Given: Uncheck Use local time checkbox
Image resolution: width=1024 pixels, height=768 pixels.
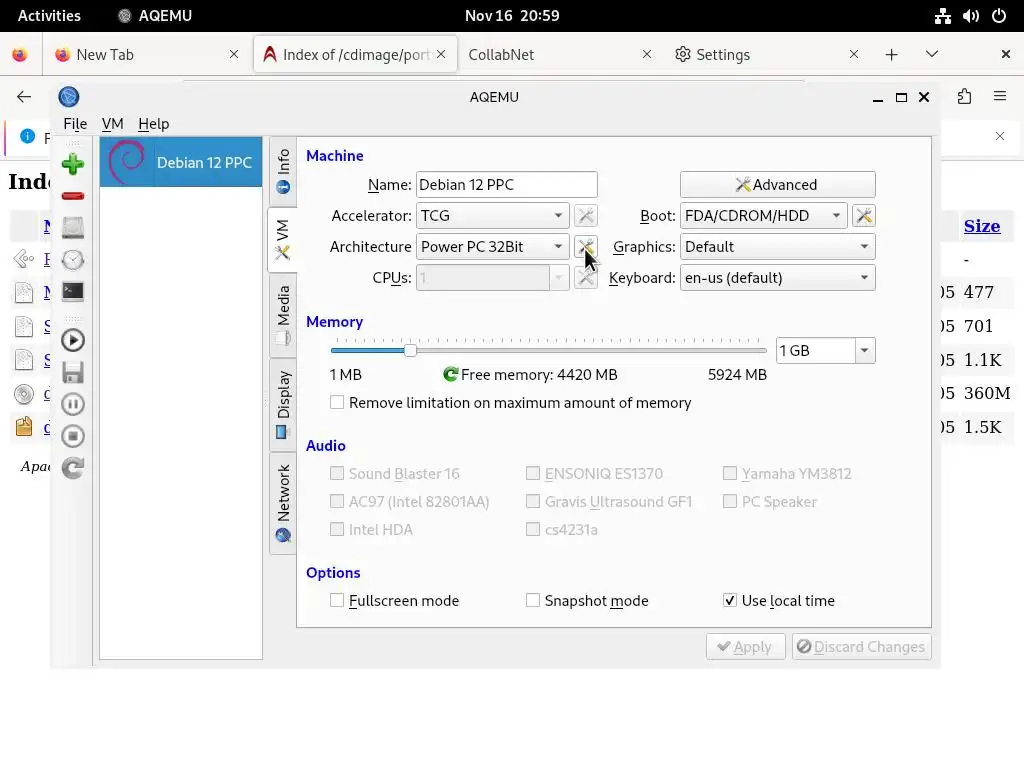Looking at the screenshot, I should 730,600.
